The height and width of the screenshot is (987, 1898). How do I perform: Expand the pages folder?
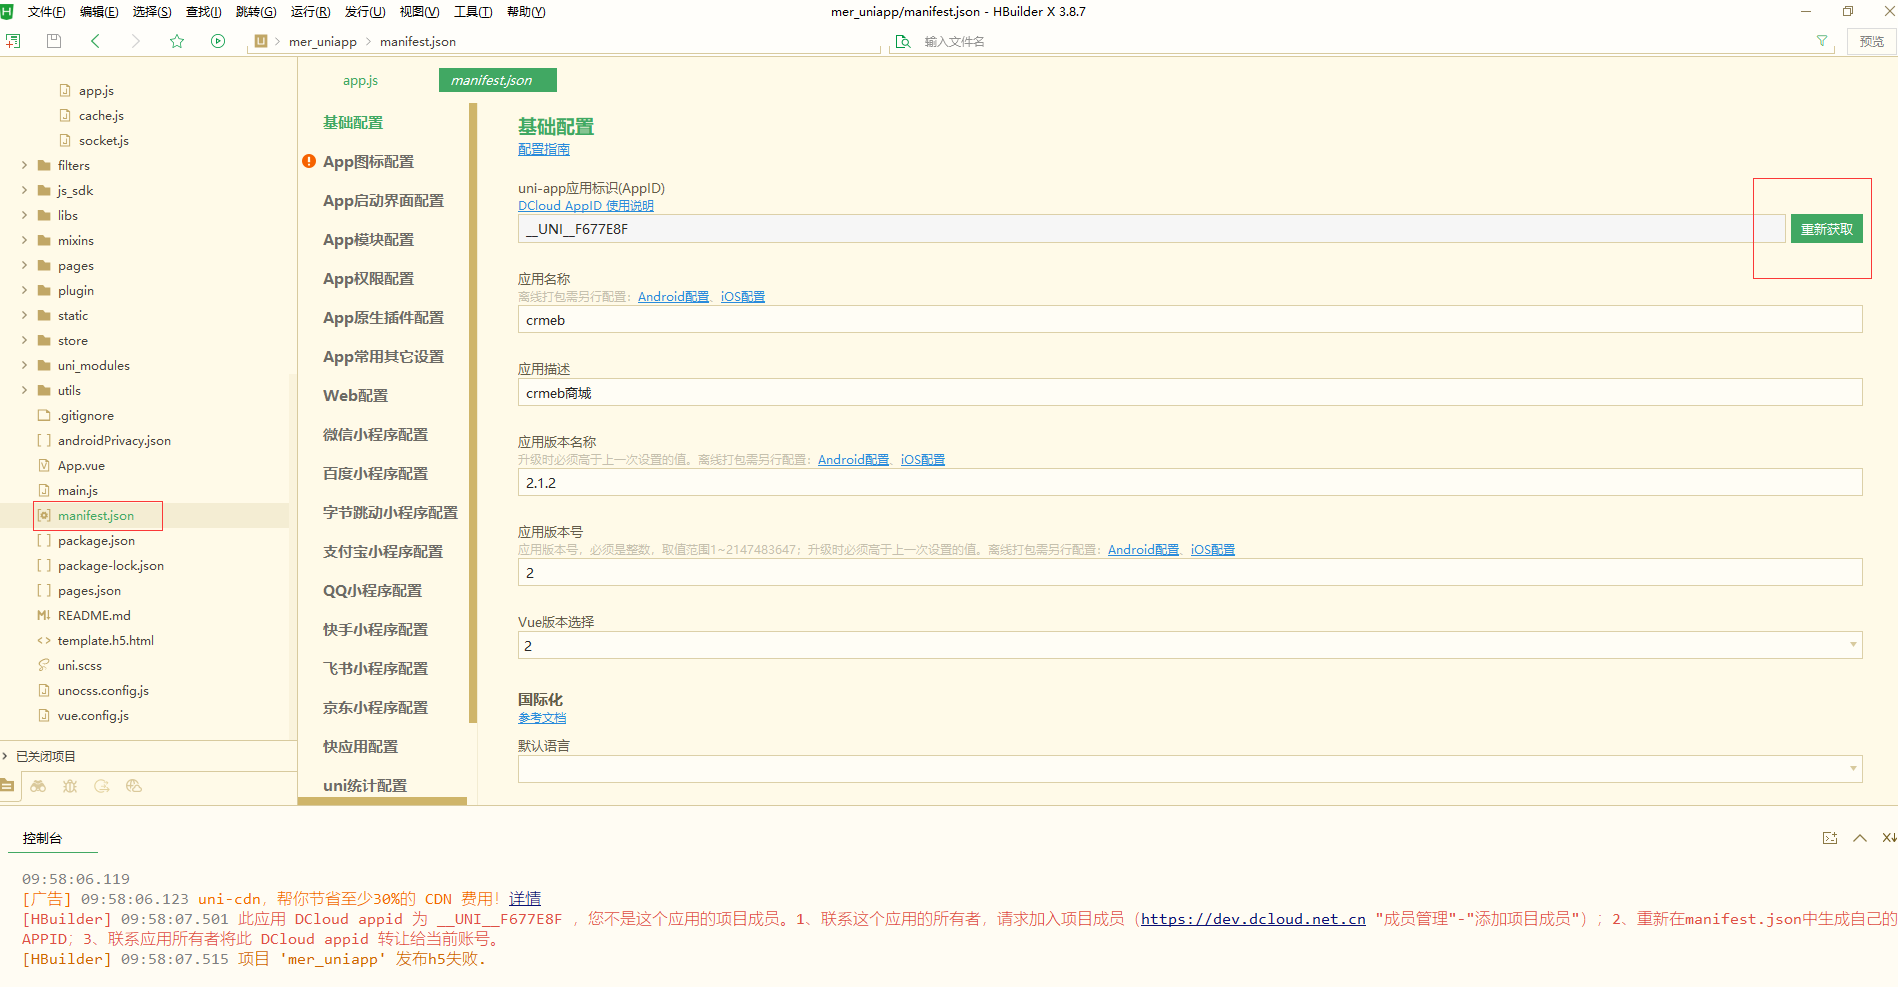(x=24, y=265)
